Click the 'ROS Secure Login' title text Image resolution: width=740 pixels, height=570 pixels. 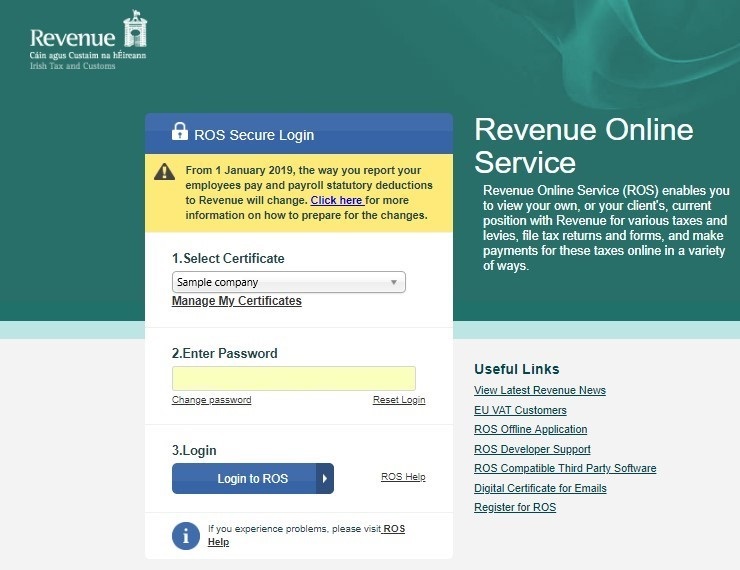pos(254,135)
